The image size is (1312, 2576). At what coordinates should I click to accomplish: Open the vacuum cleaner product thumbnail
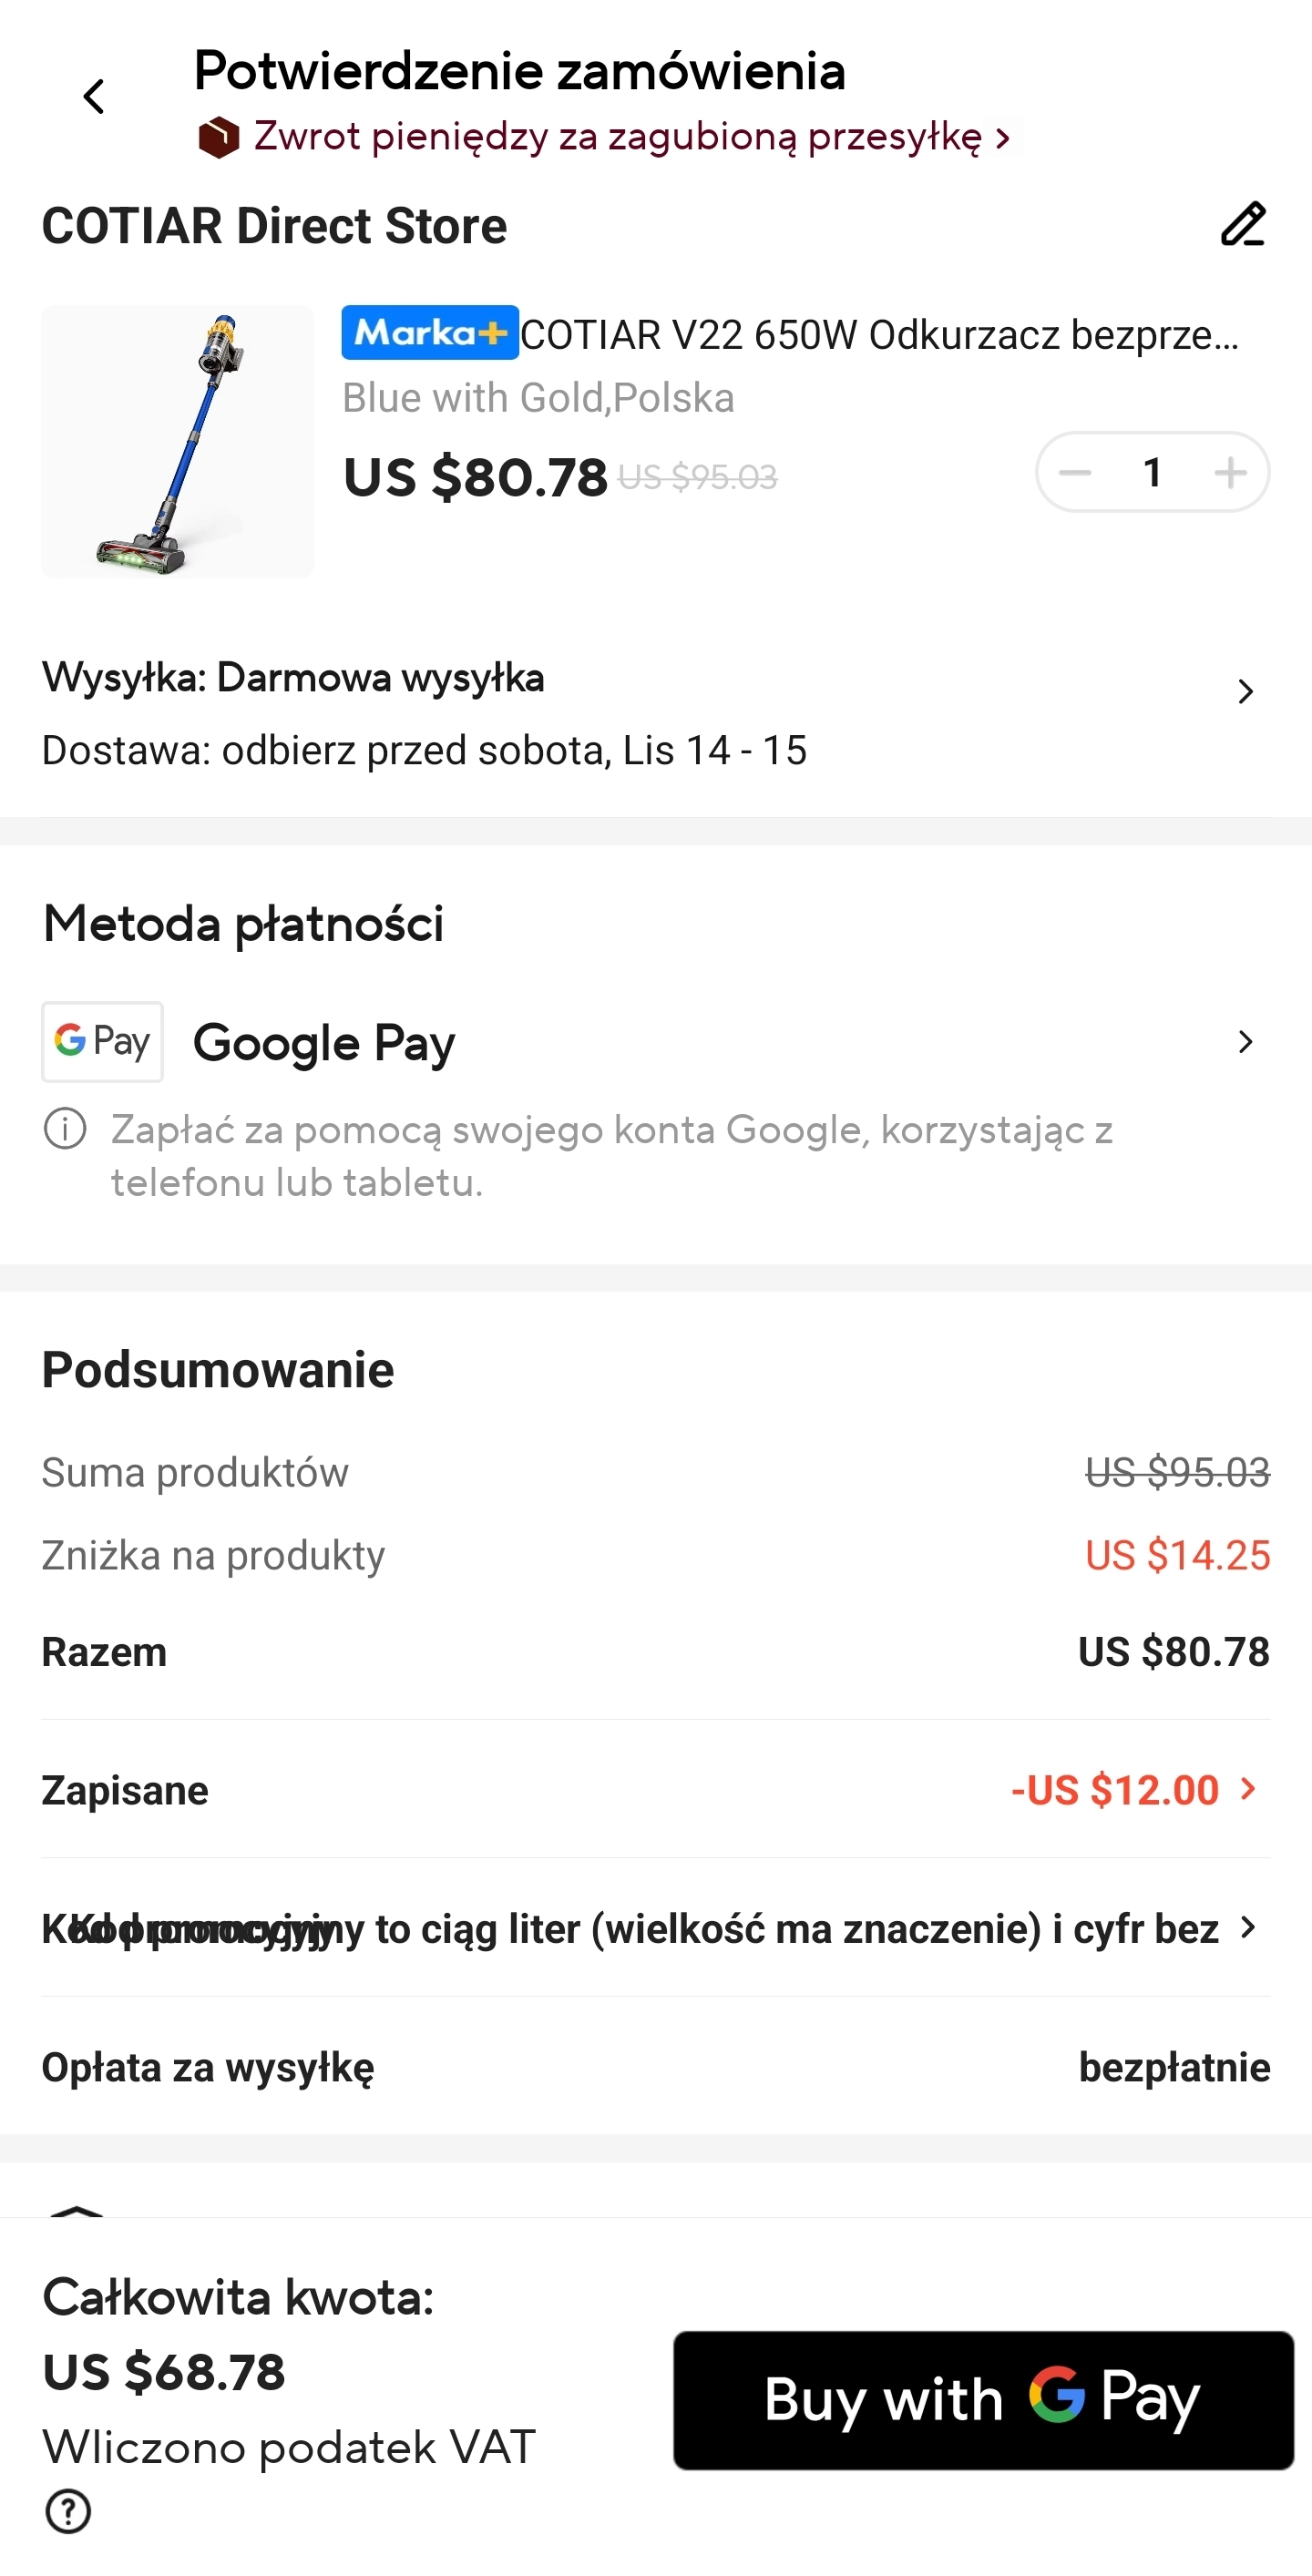pos(177,441)
